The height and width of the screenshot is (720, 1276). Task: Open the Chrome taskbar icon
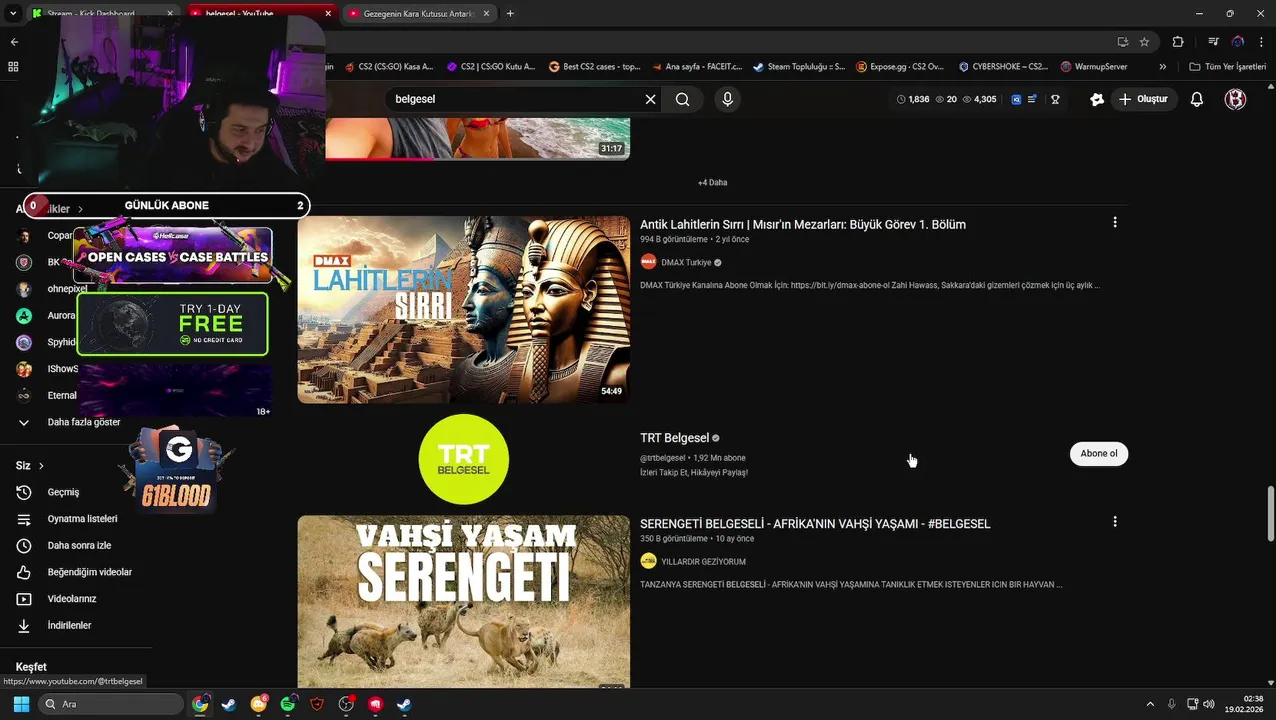pyautogui.click(x=200, y=704)
